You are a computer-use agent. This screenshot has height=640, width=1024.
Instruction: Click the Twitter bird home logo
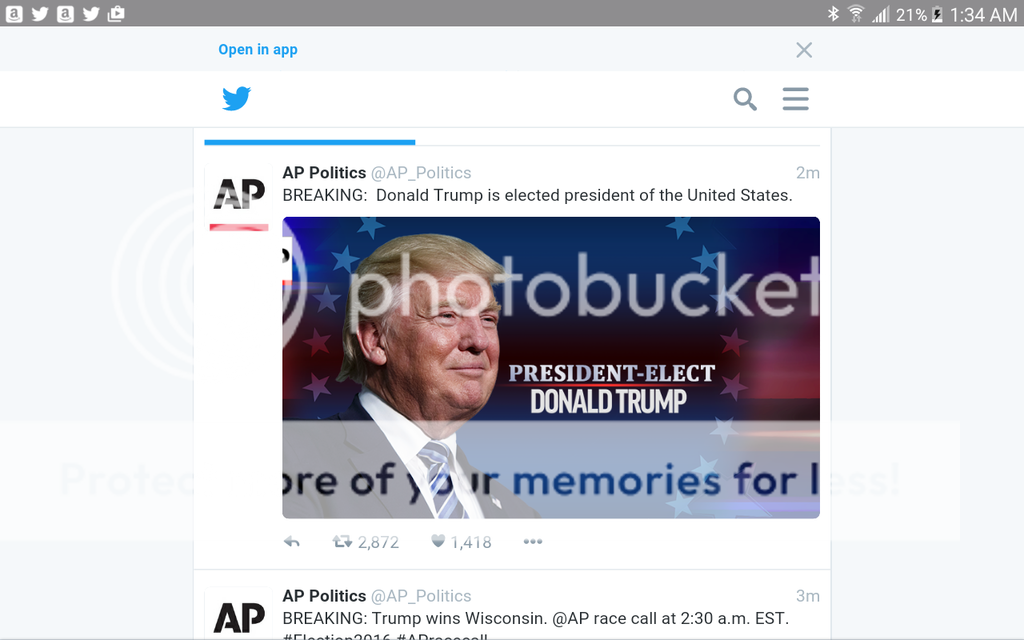pyautogui.click(x=236, y=99)
